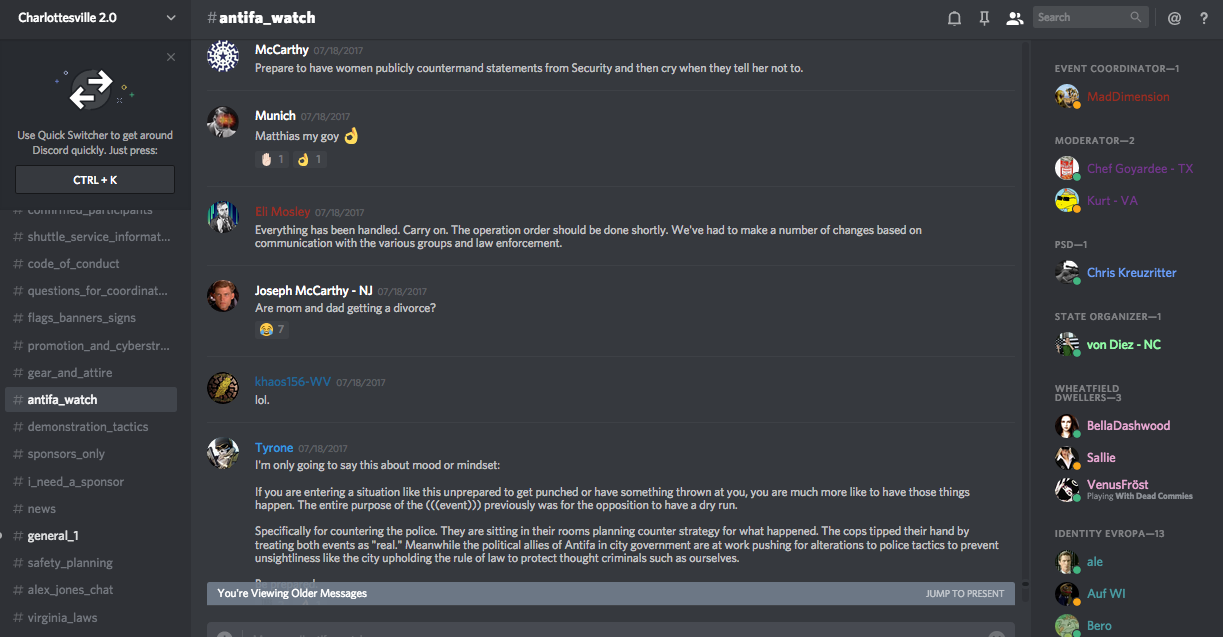Click the Tyrone username link
This screenshot has height=637, width=1223.
(x=274, y=448)
